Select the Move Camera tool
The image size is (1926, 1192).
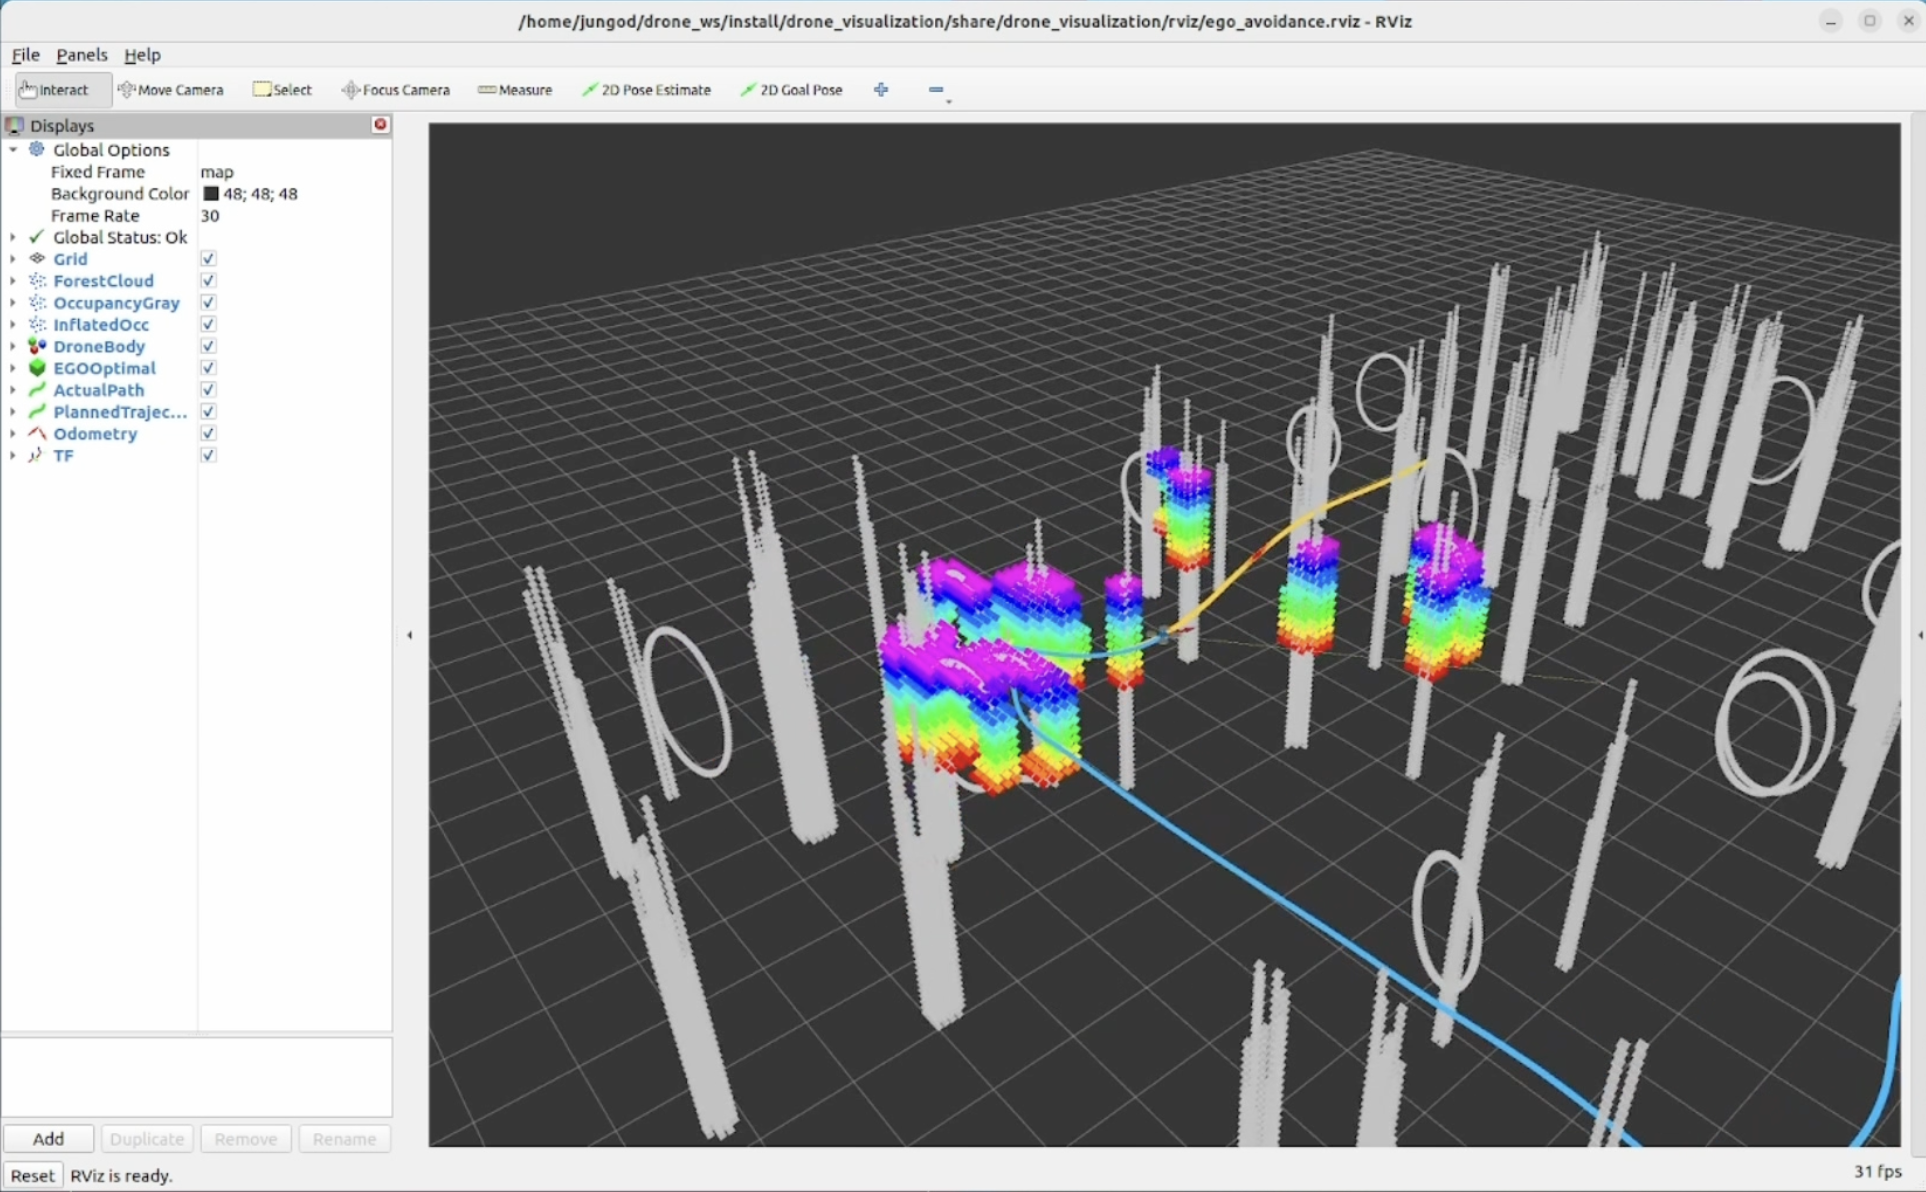(170, 90)
